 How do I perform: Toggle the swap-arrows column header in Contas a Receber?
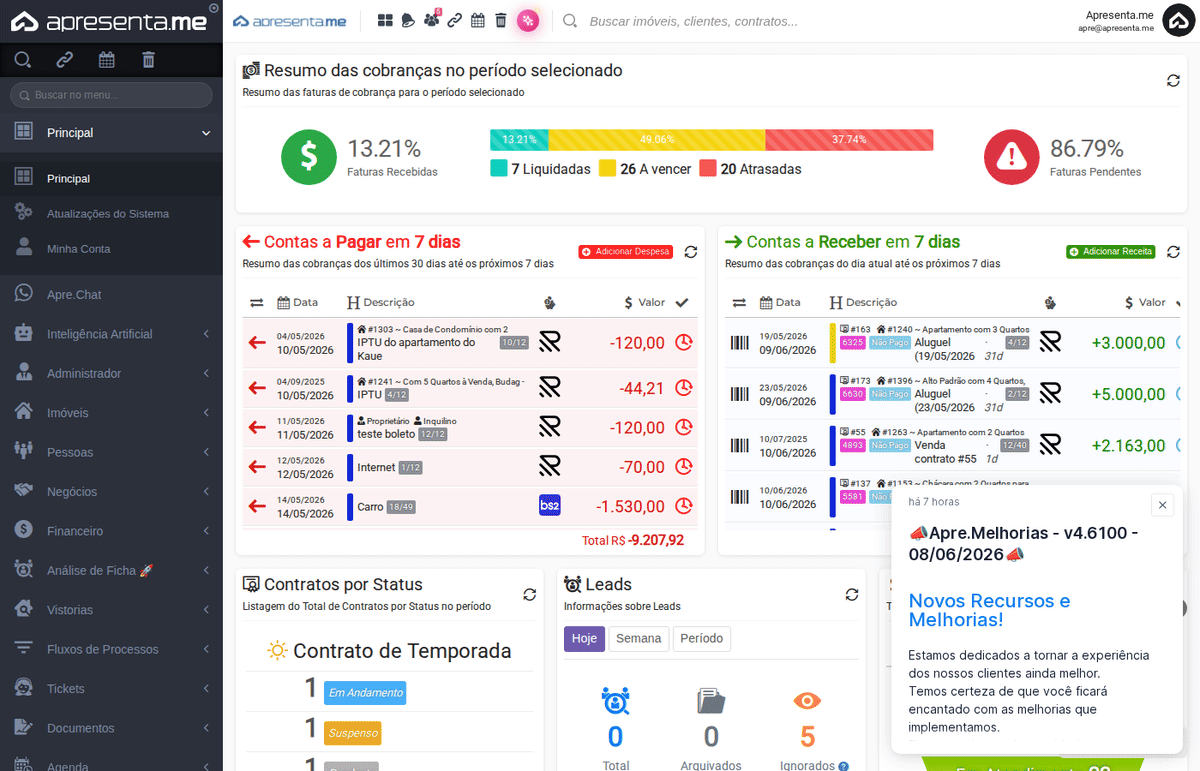(x=739, y=302)
